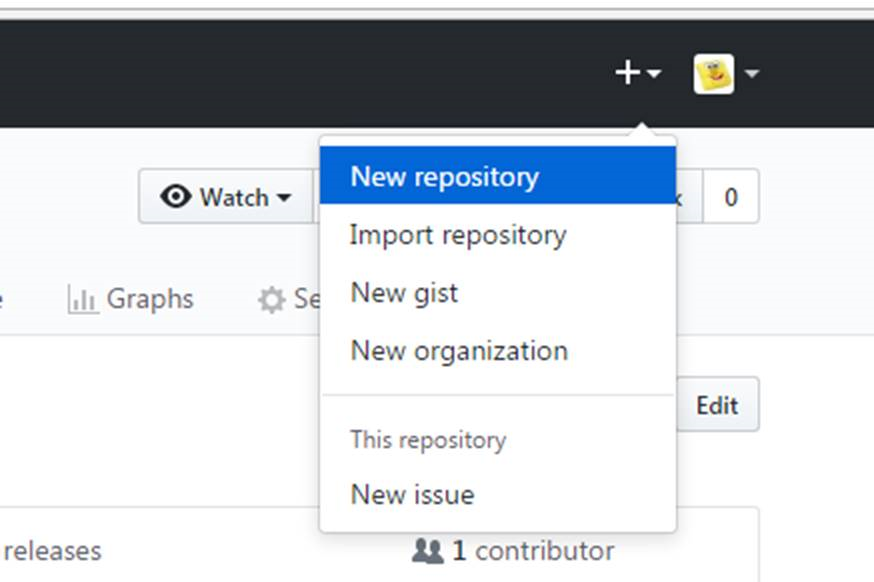The height and width of the screenshot is (582, 874).
Task: Open the Graphs tab
Action: pyautogui.click(x=149, y=299)
